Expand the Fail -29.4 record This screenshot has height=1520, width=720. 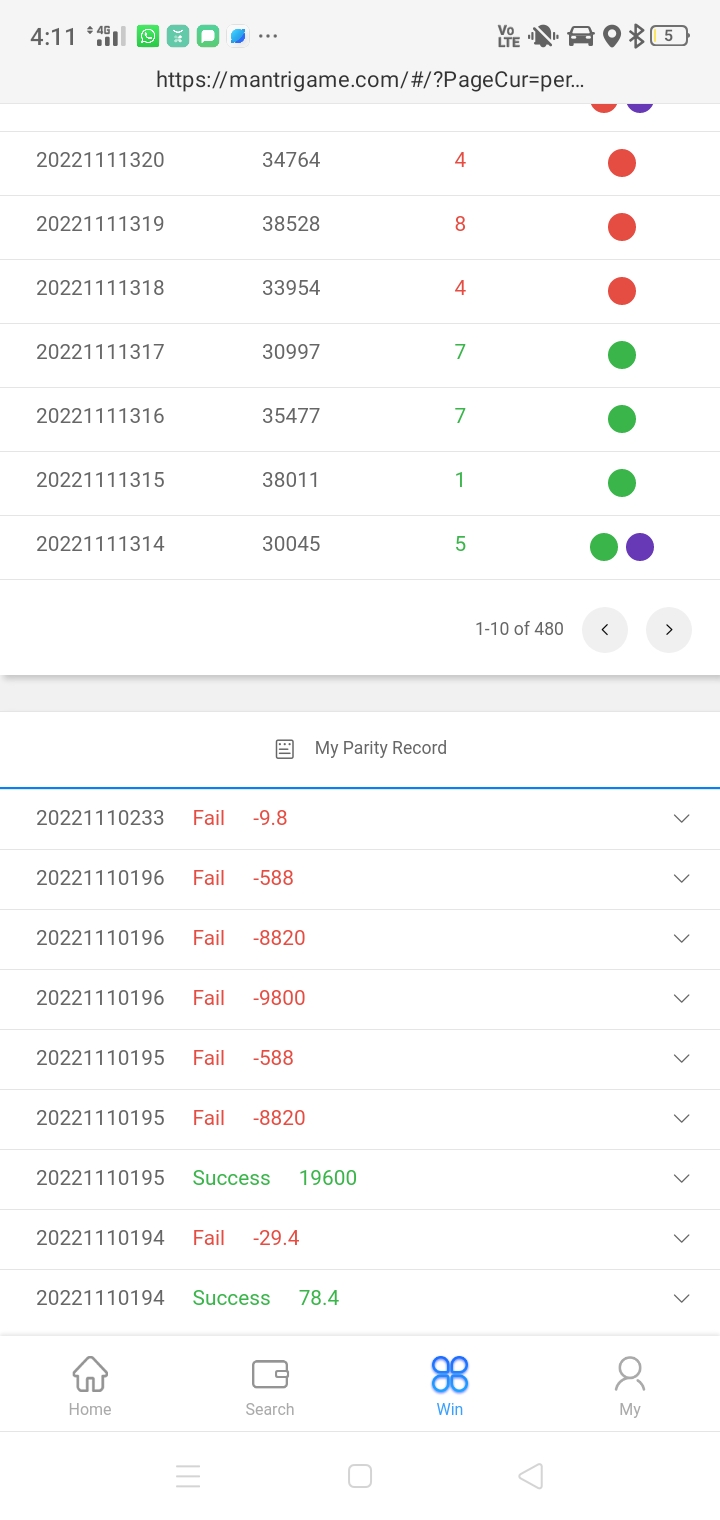[x=681, y=1239]
